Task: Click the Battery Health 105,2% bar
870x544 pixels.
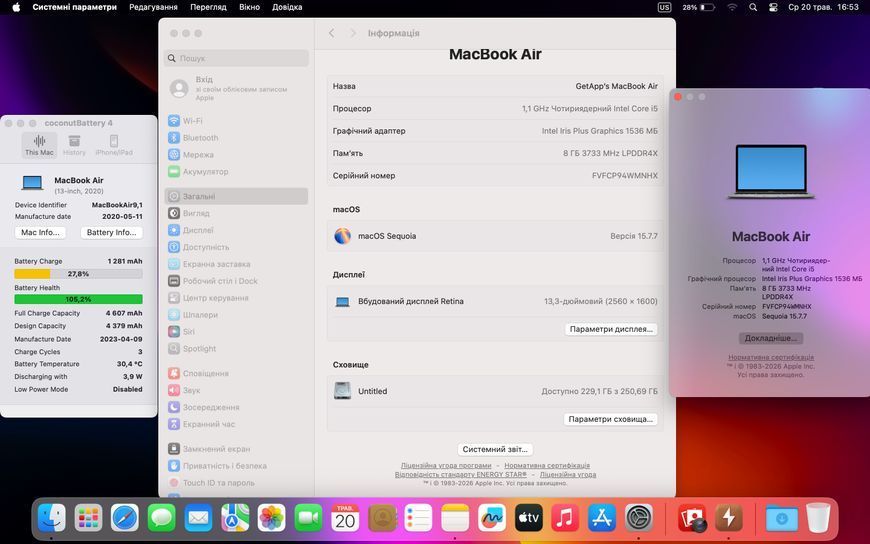Action: coord(78,299)
